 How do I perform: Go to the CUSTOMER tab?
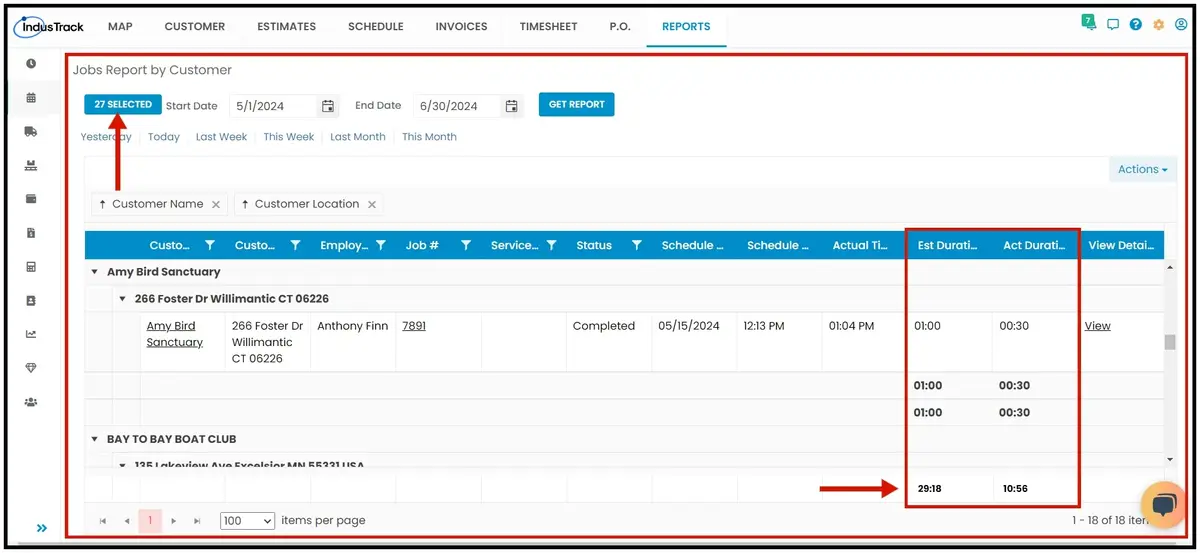pos(195,26)
